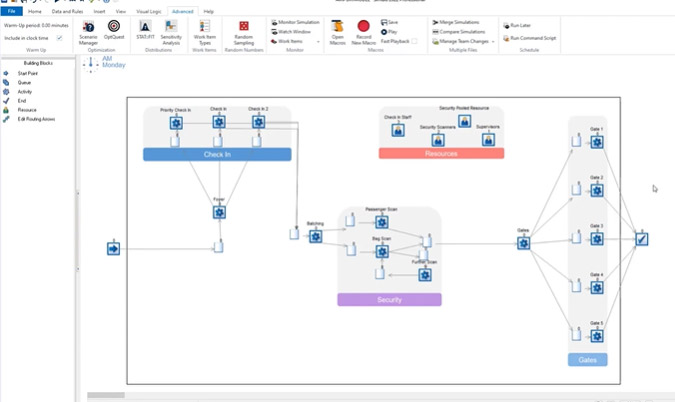Image resolution: width=675 pixels, height=402 pixels.
Task: Click the Random Sampling dice icon
Action: [243, 30]
